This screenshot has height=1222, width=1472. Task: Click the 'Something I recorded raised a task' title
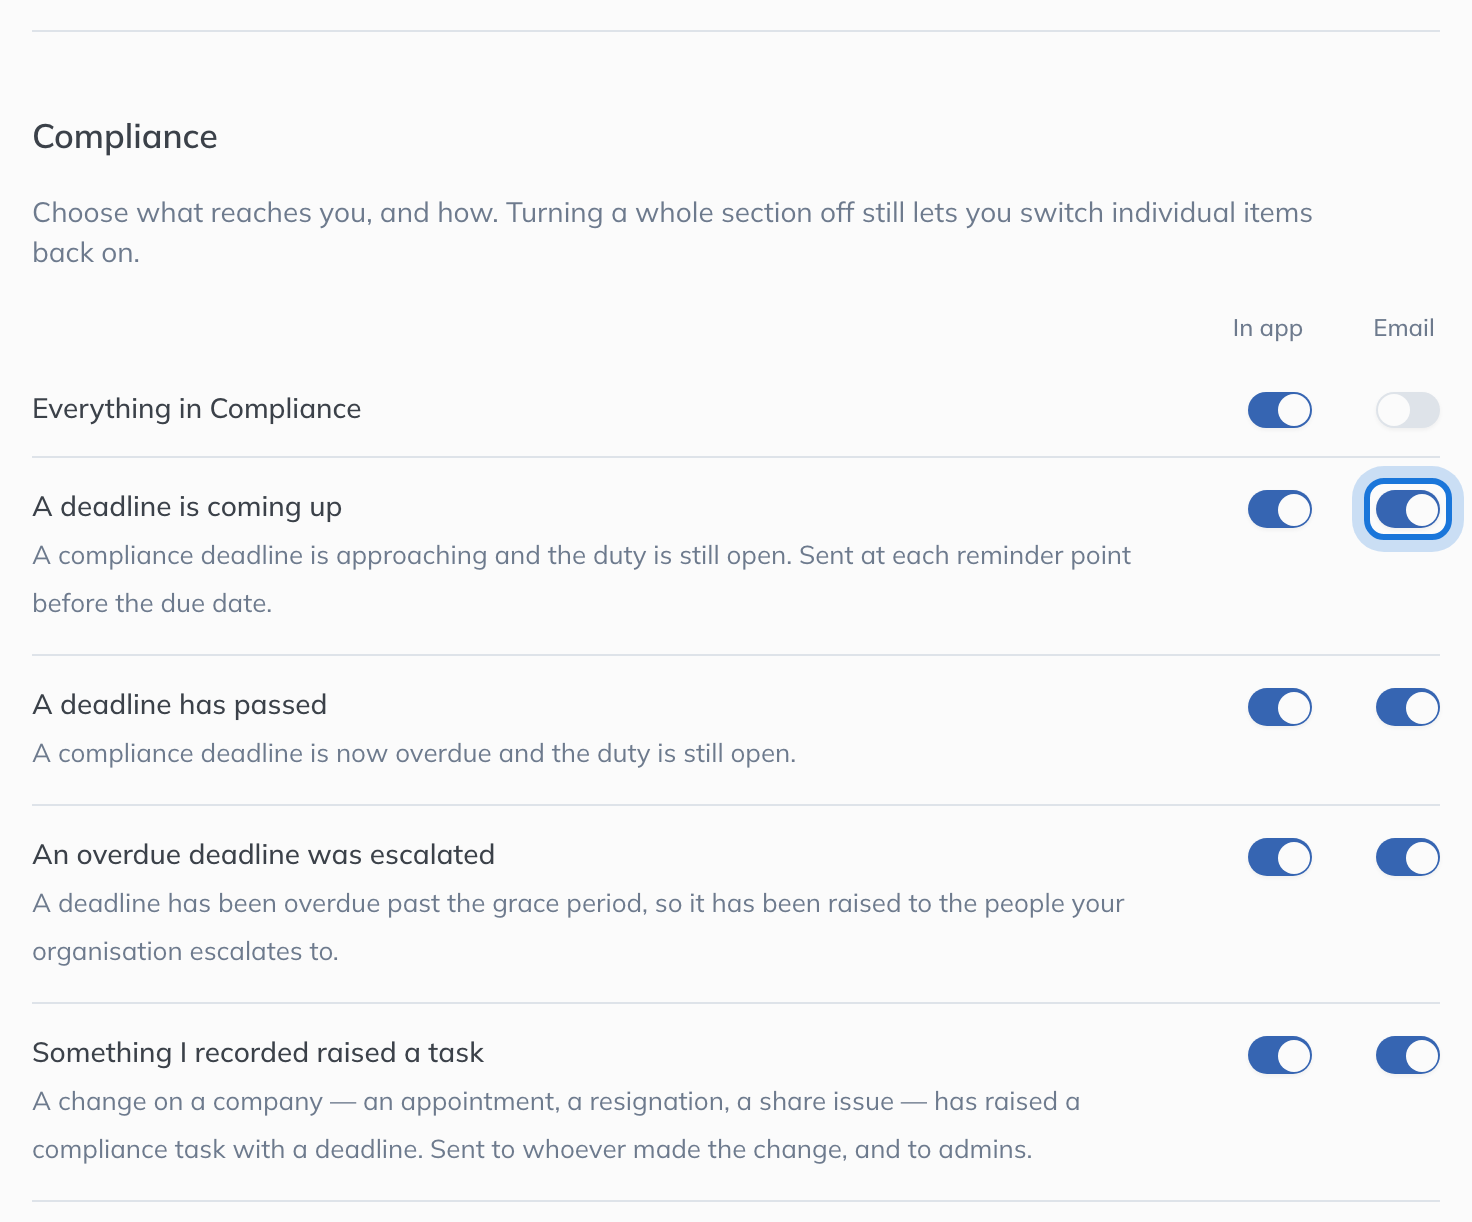click(x=258, y=1053)
